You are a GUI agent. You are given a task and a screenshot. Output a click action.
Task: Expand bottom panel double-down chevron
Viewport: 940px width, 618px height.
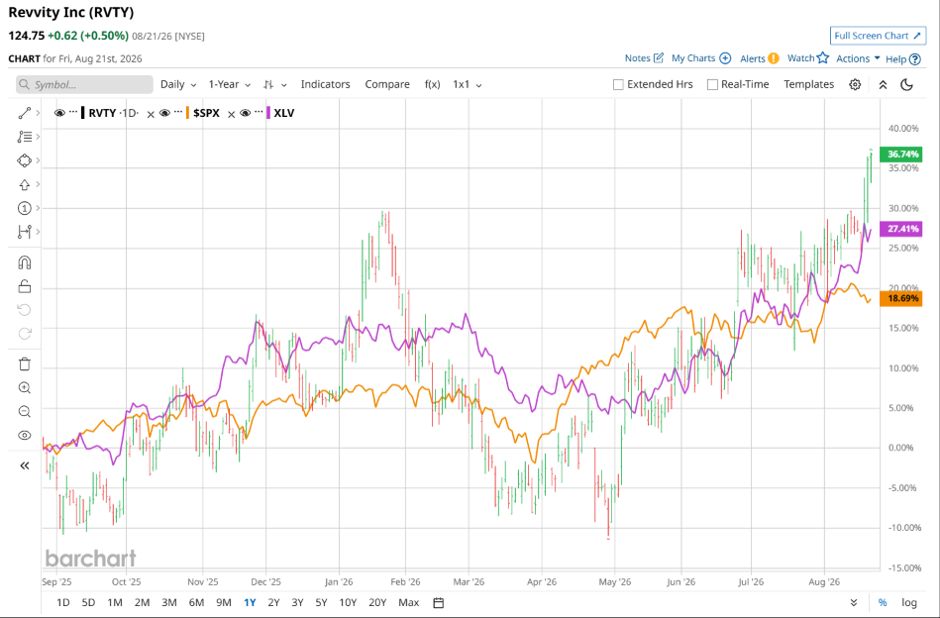click(x=854, y=602)
